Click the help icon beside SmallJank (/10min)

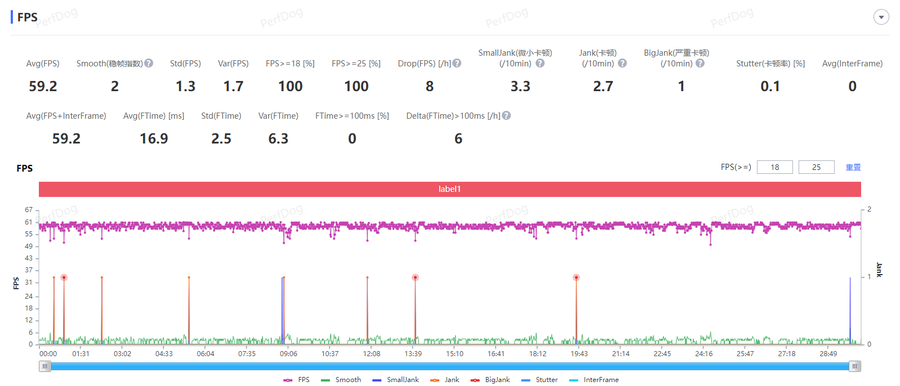pyautogui.click(x=540, y=64)
